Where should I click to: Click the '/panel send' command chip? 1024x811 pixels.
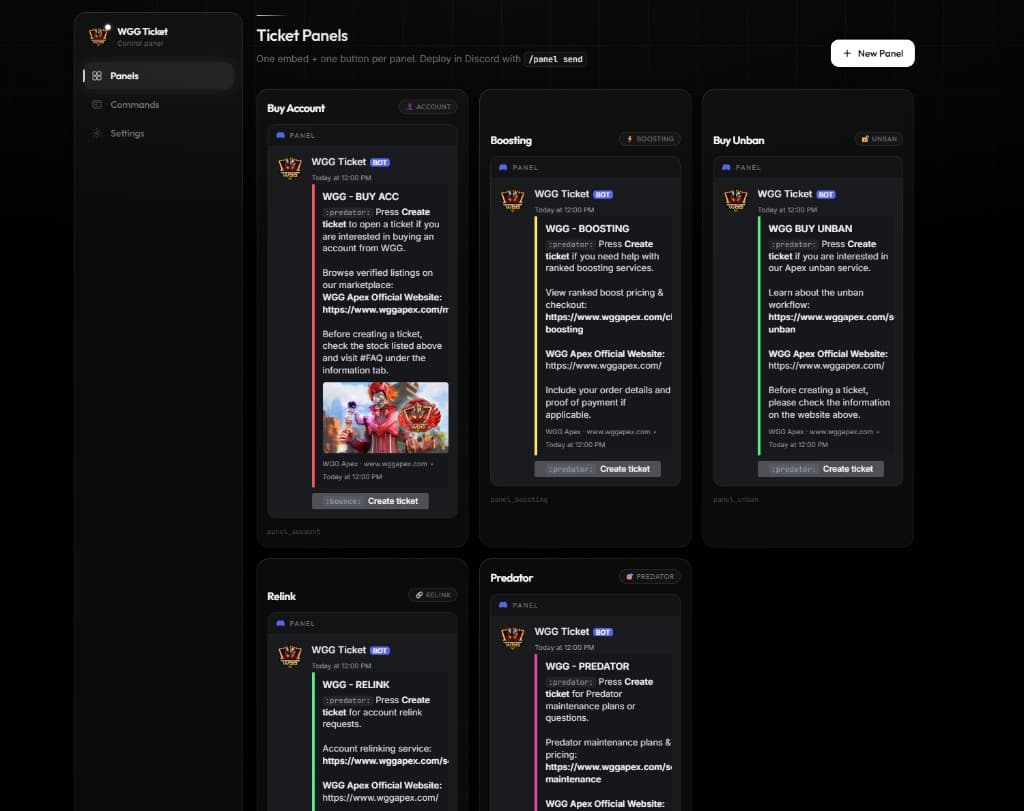(x=555, y=59)
